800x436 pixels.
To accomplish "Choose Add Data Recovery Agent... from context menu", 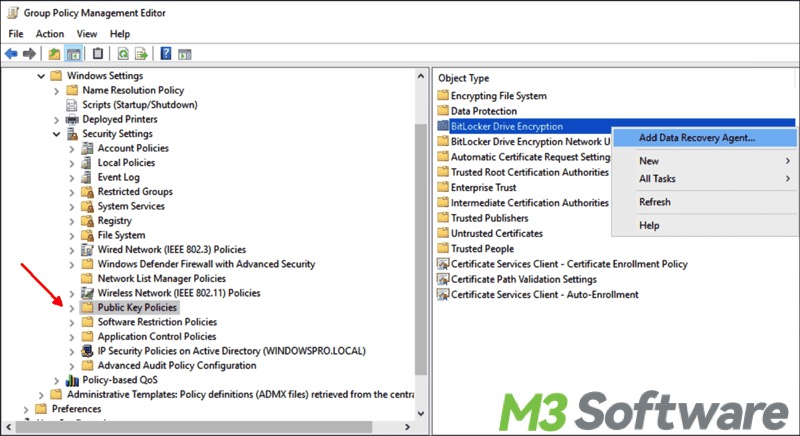I will [x=705, y=138].
